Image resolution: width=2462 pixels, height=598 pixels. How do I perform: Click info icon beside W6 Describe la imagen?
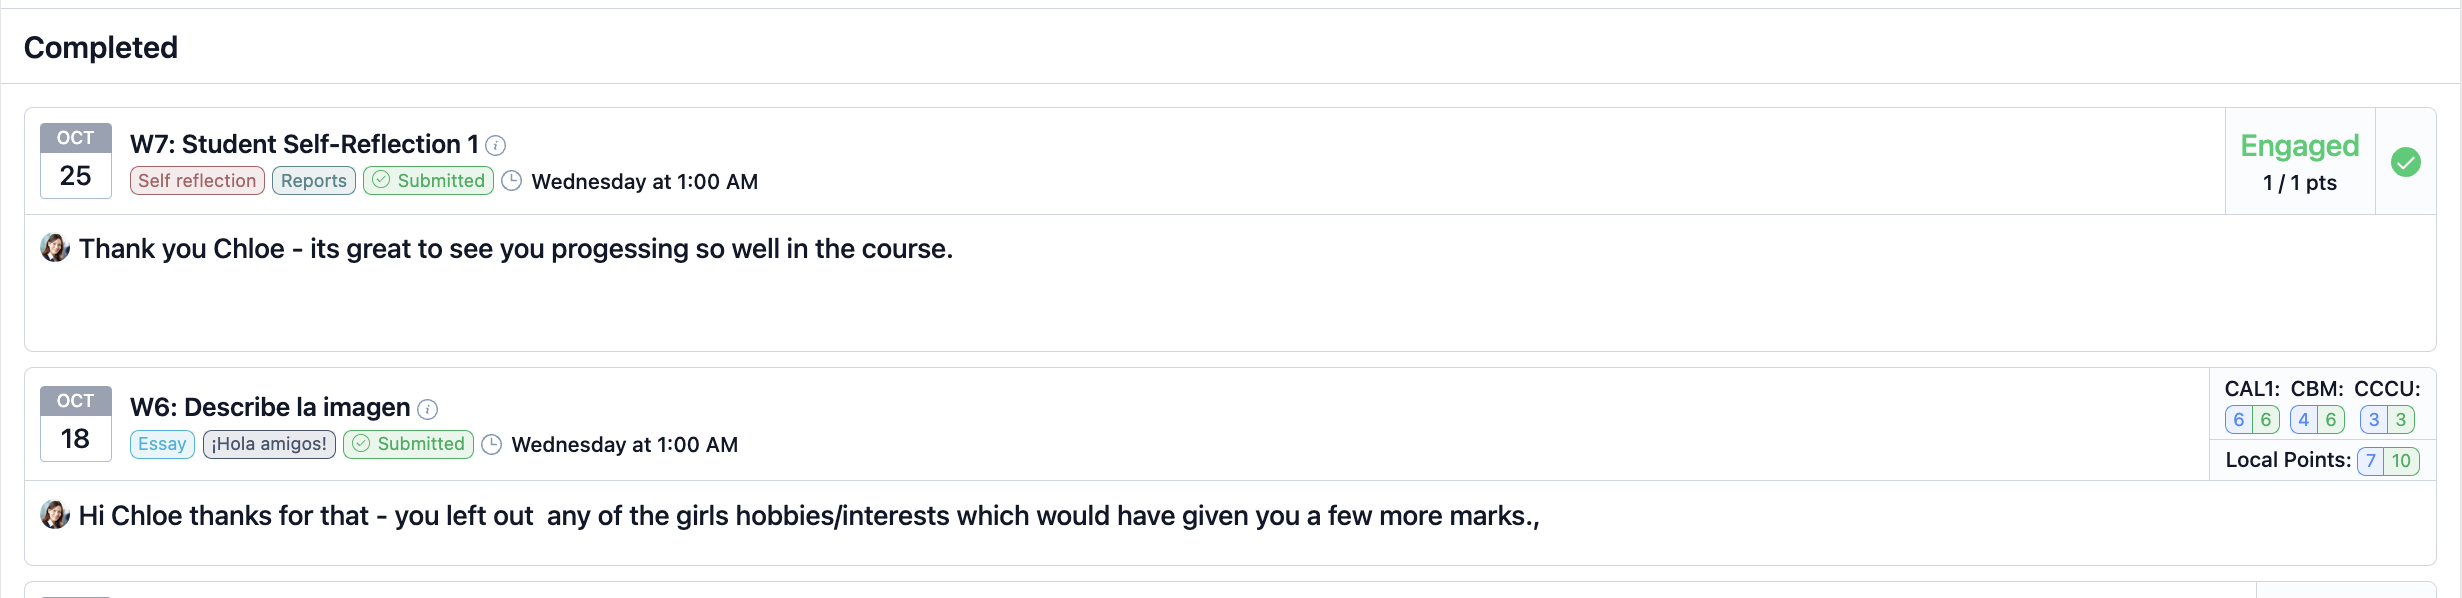click(427, 409)
